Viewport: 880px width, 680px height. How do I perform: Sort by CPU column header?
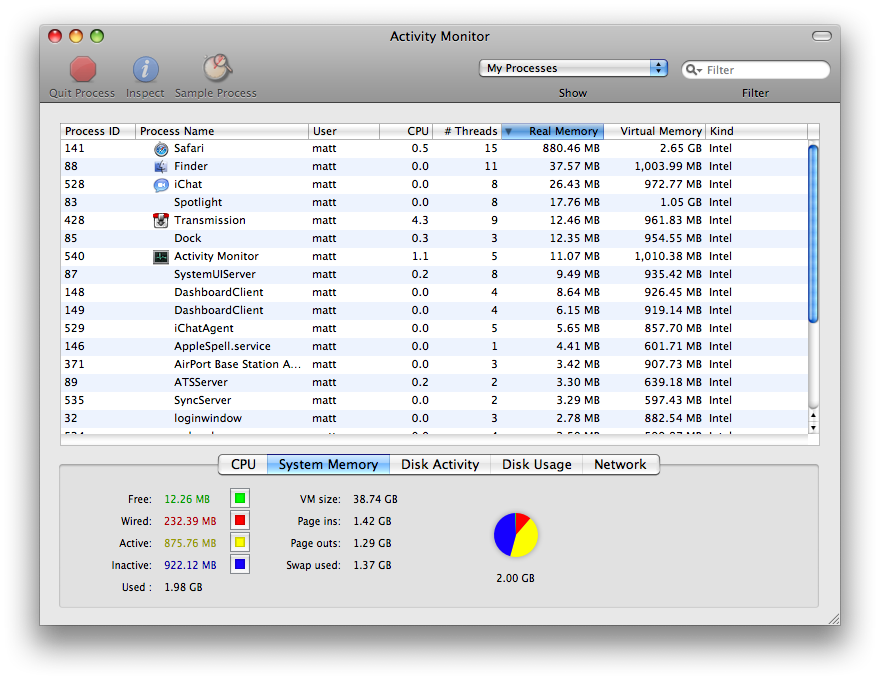click(x=406, y=131)
